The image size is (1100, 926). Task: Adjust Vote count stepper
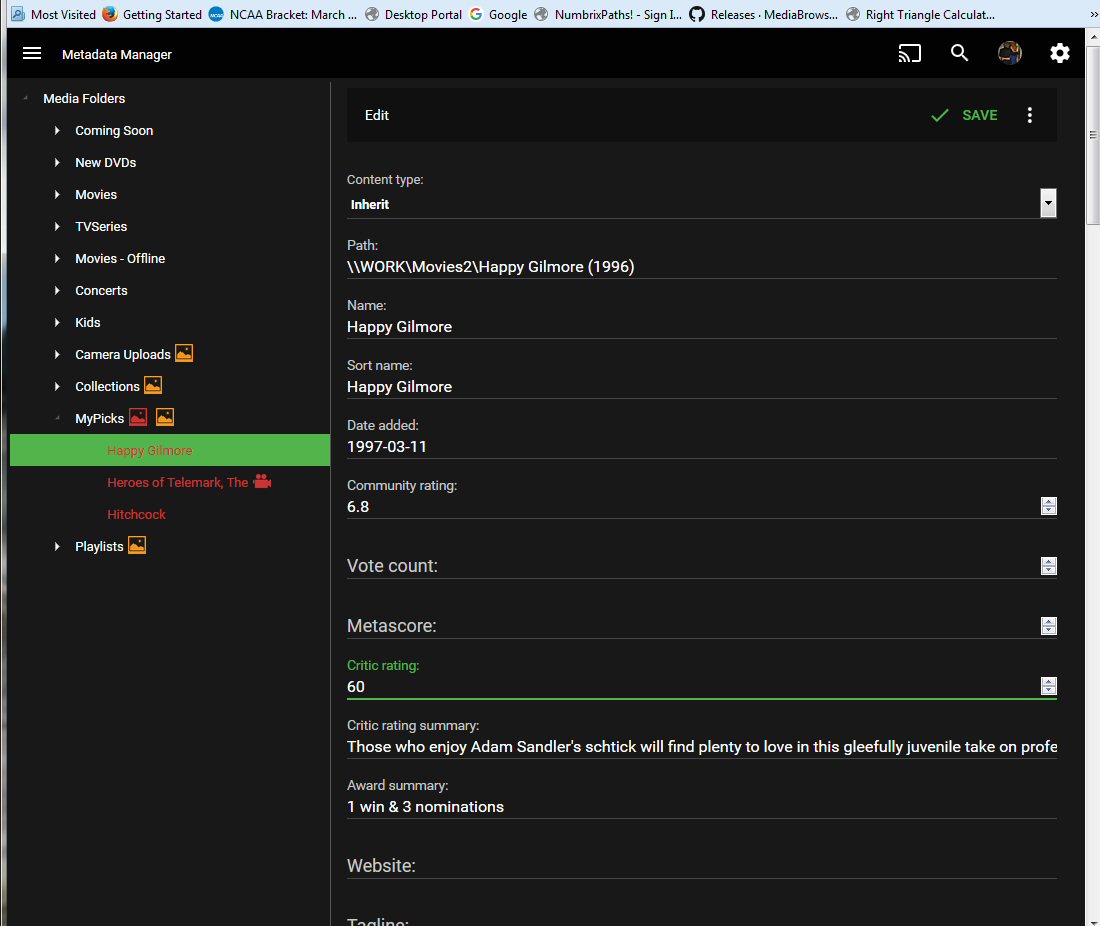point(1049,565)
